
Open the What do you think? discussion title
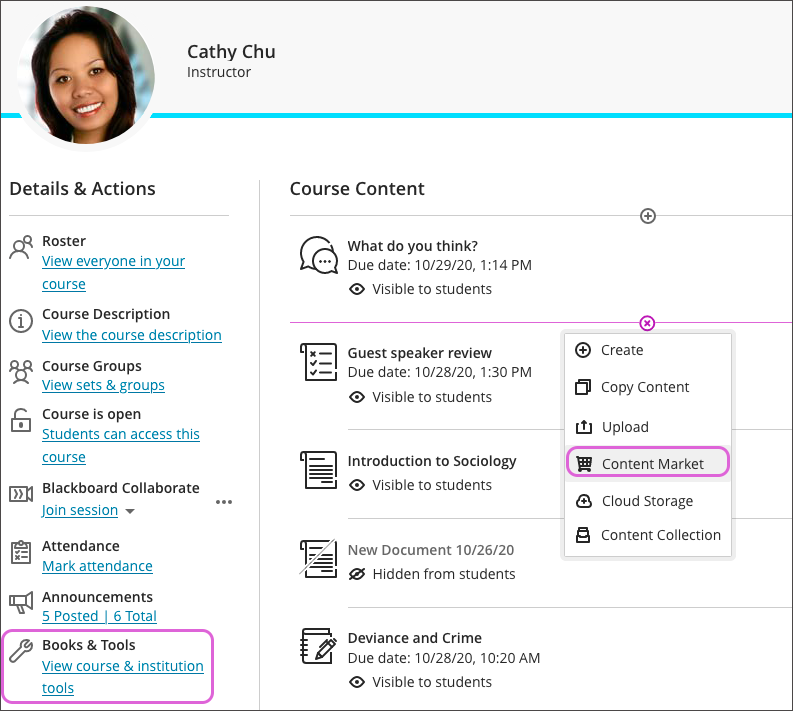coord(412,246)
